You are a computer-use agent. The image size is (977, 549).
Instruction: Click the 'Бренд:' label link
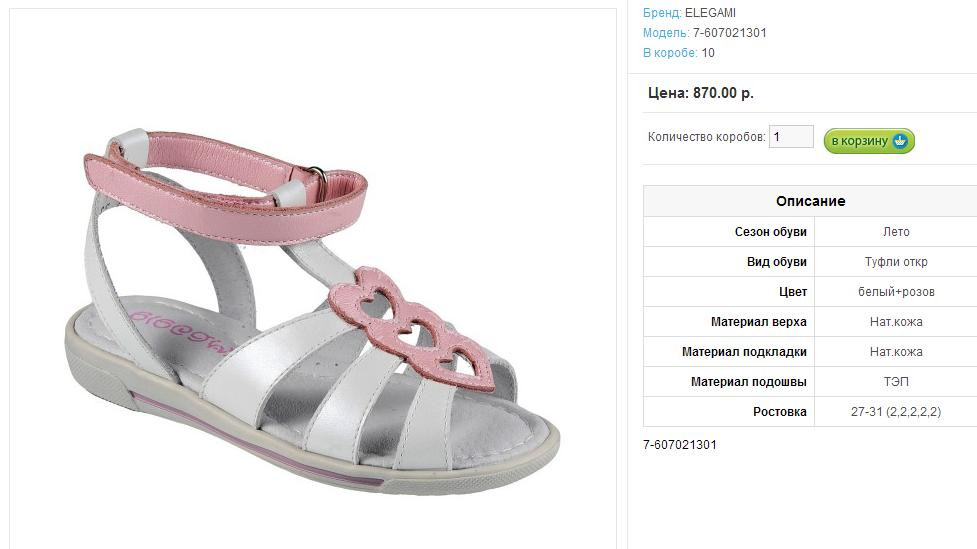click(662, 12)
